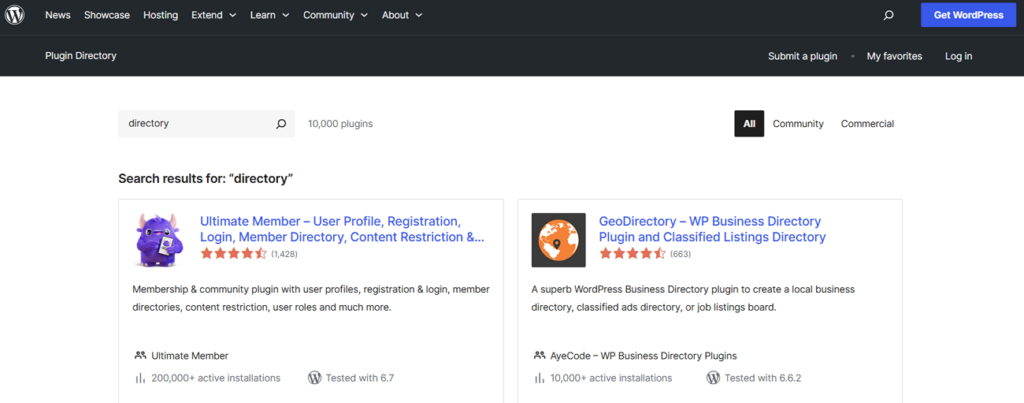Open the About dropdown menu
This screenshot has width=1024, height=403.
point(401,15)
